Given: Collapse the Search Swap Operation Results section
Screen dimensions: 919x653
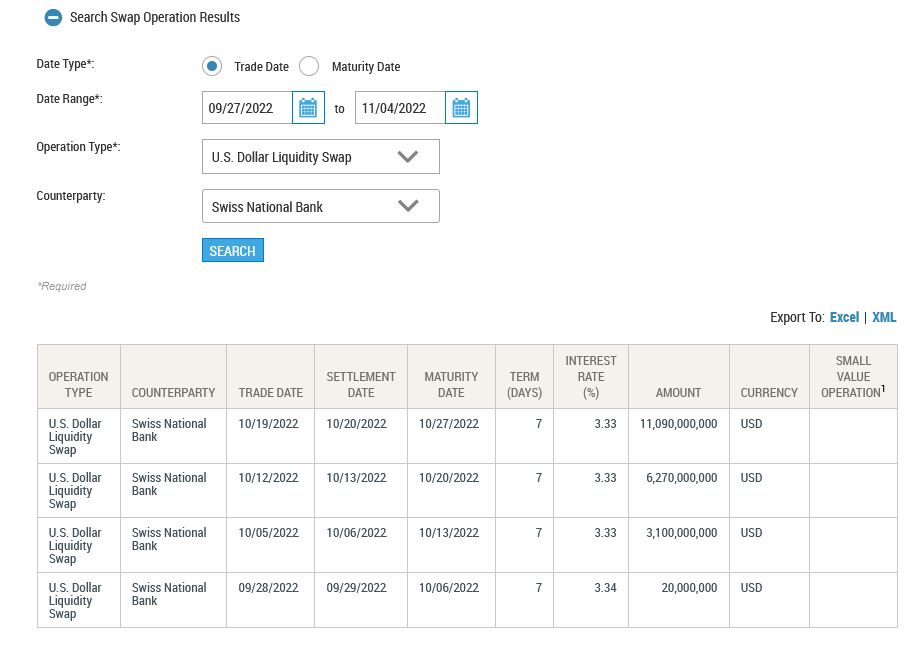Looking at the screenshot, I should pos(53,18).
